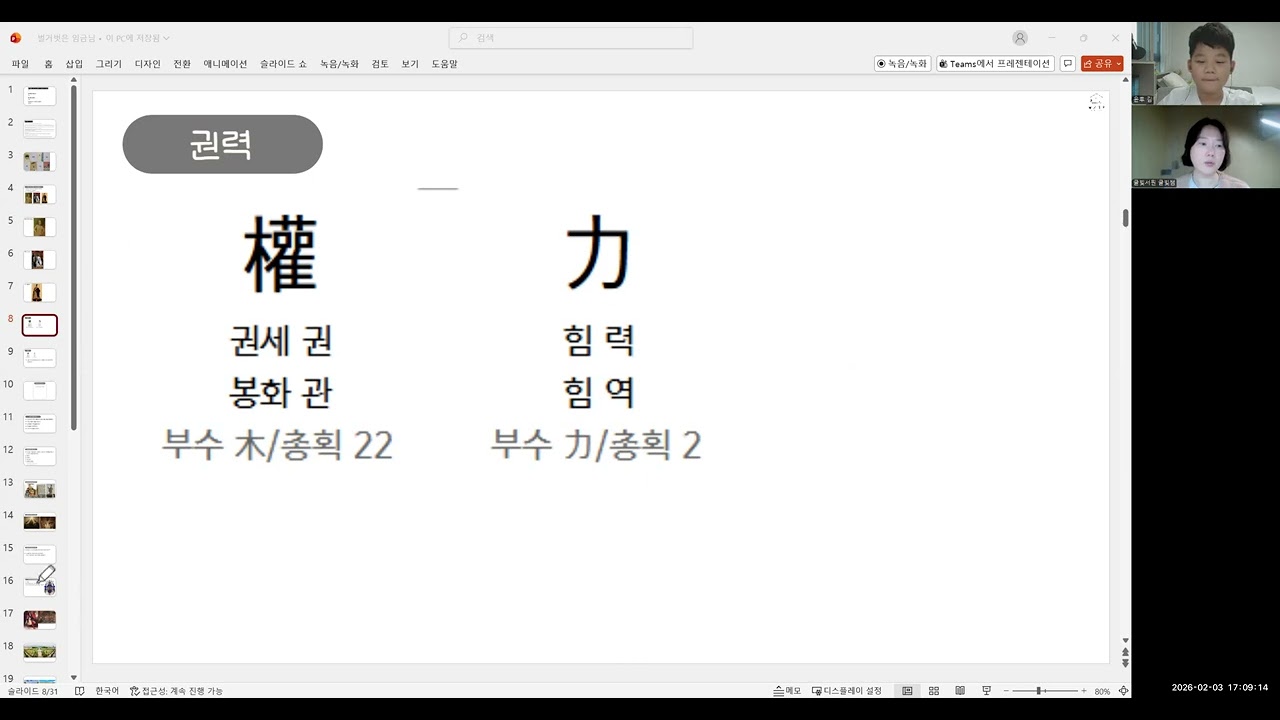
Task: Click the 슬라이드 8/31 status indicator
Action: (33, 691)
